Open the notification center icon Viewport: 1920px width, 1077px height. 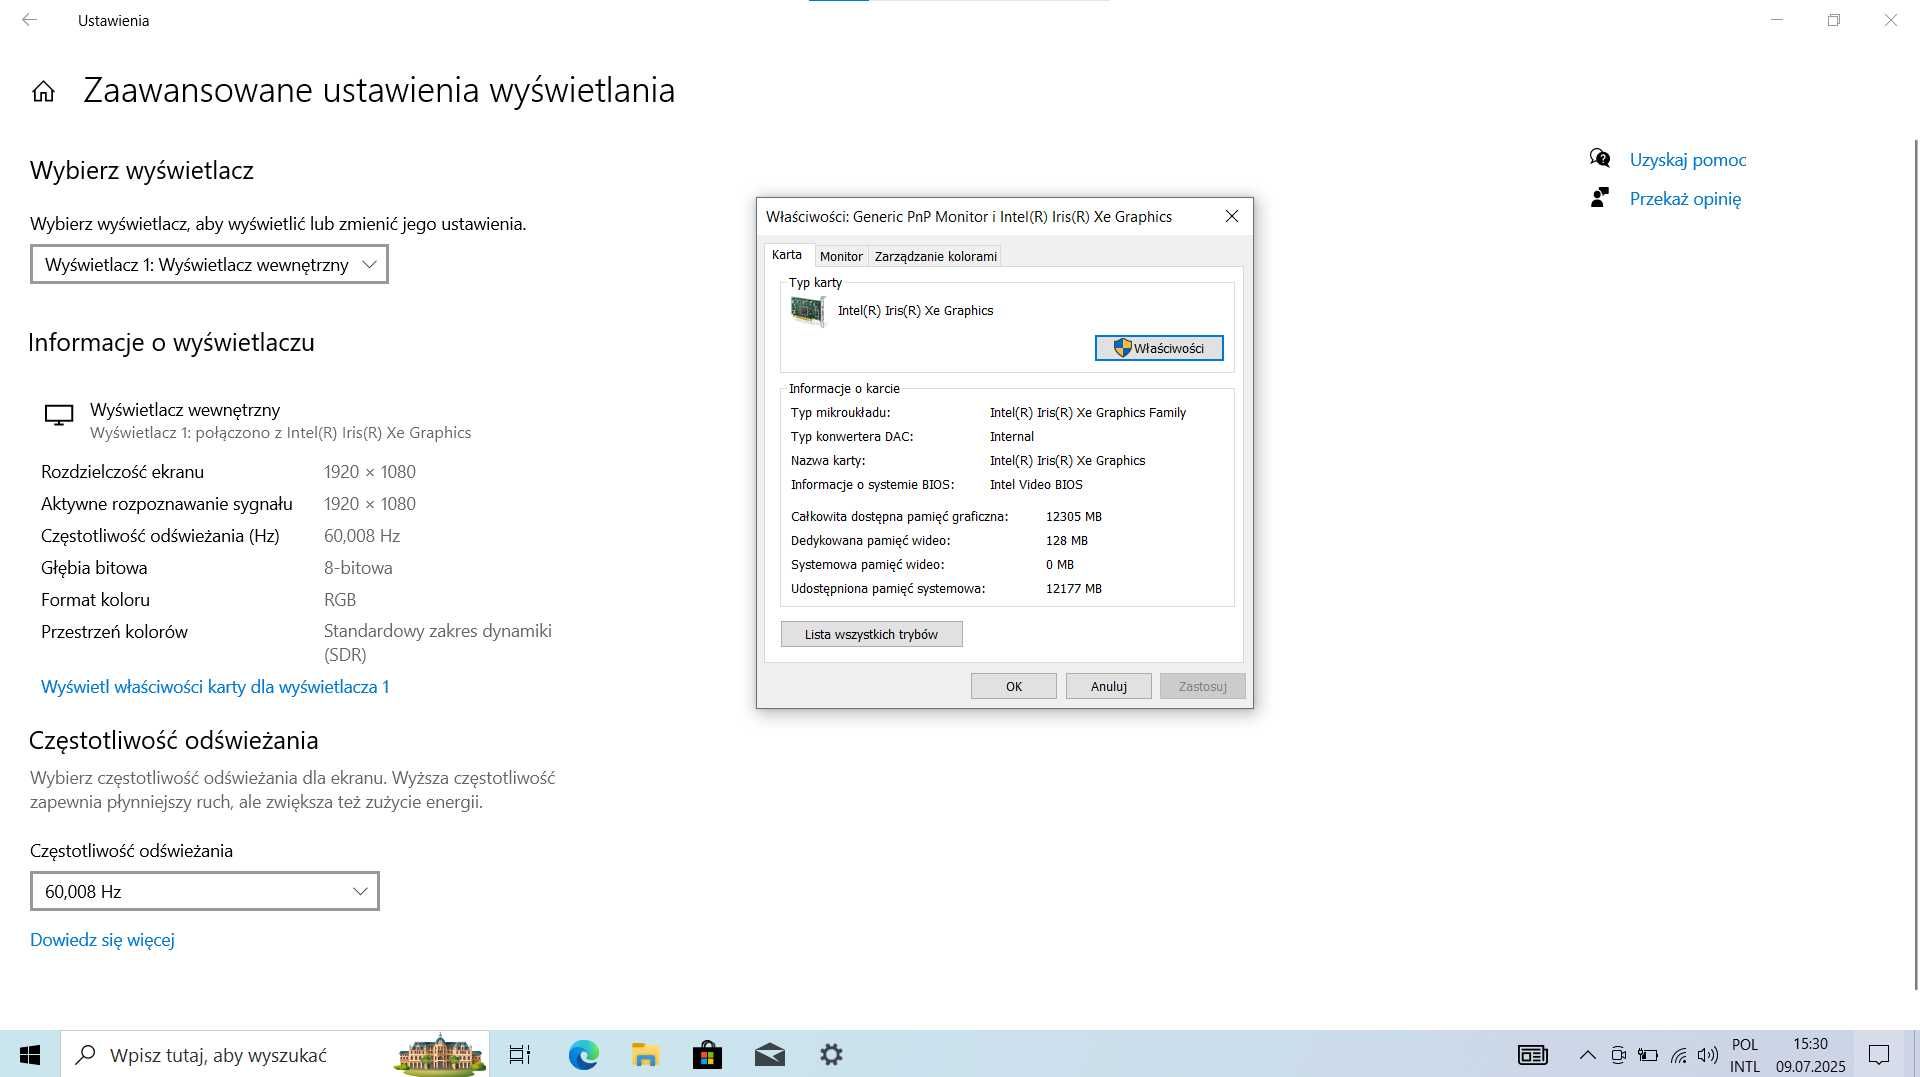1879,1054
